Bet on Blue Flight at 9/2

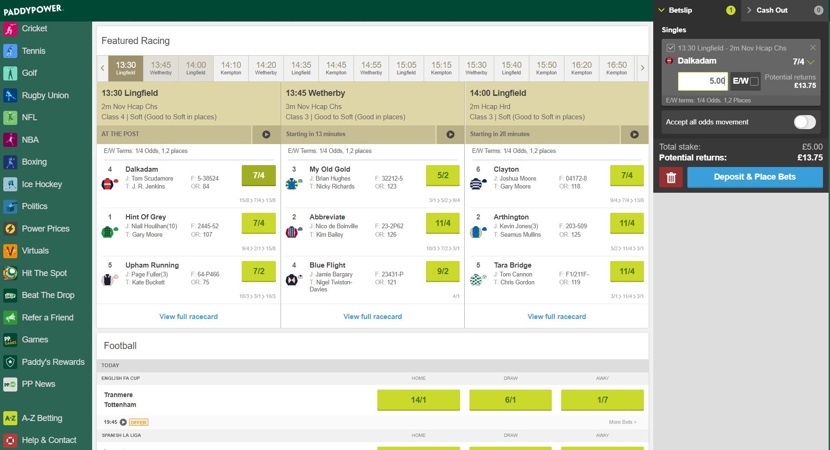tap(443, 272)
